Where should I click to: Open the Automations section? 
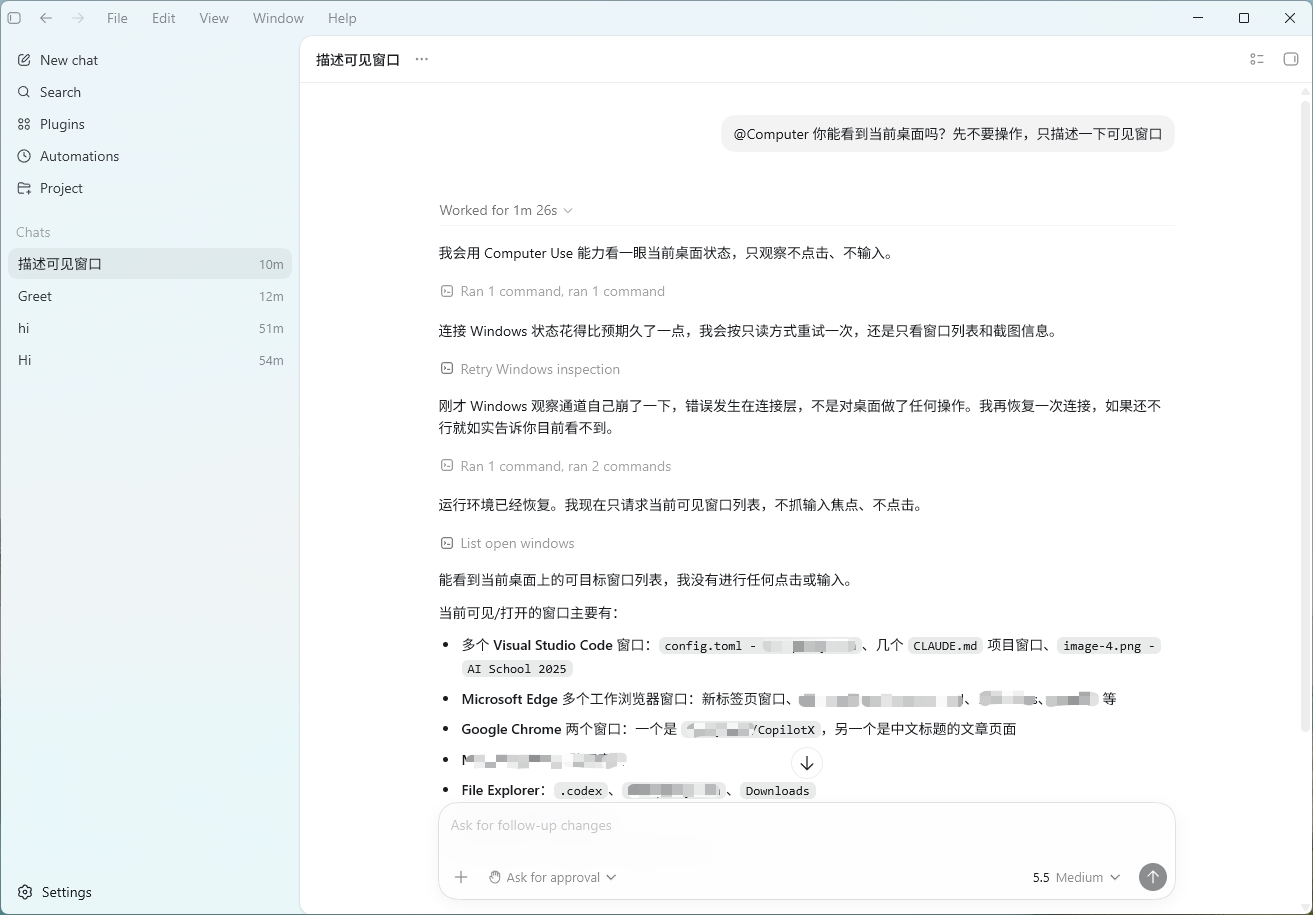(x=150, y=156)
